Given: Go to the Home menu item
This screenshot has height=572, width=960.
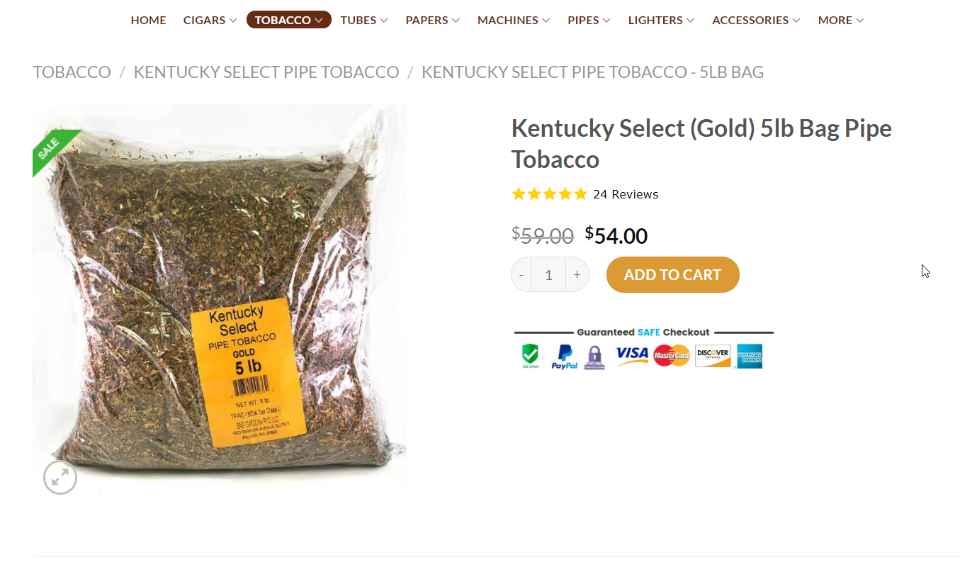Looking at the screenshot, I should click(148, 20).
